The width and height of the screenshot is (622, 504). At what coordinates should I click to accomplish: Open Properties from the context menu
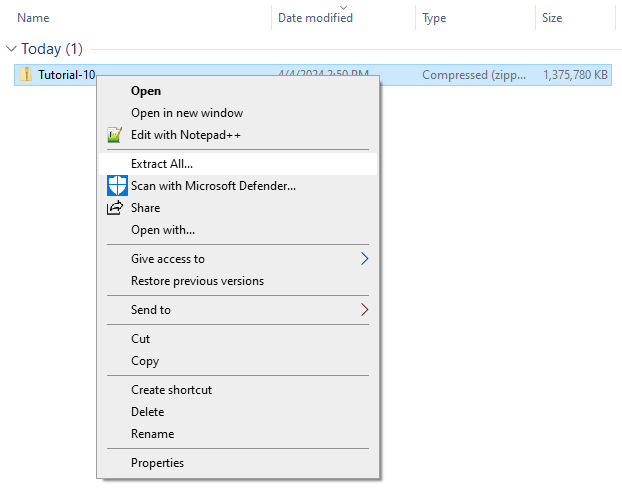click(238, 463)
